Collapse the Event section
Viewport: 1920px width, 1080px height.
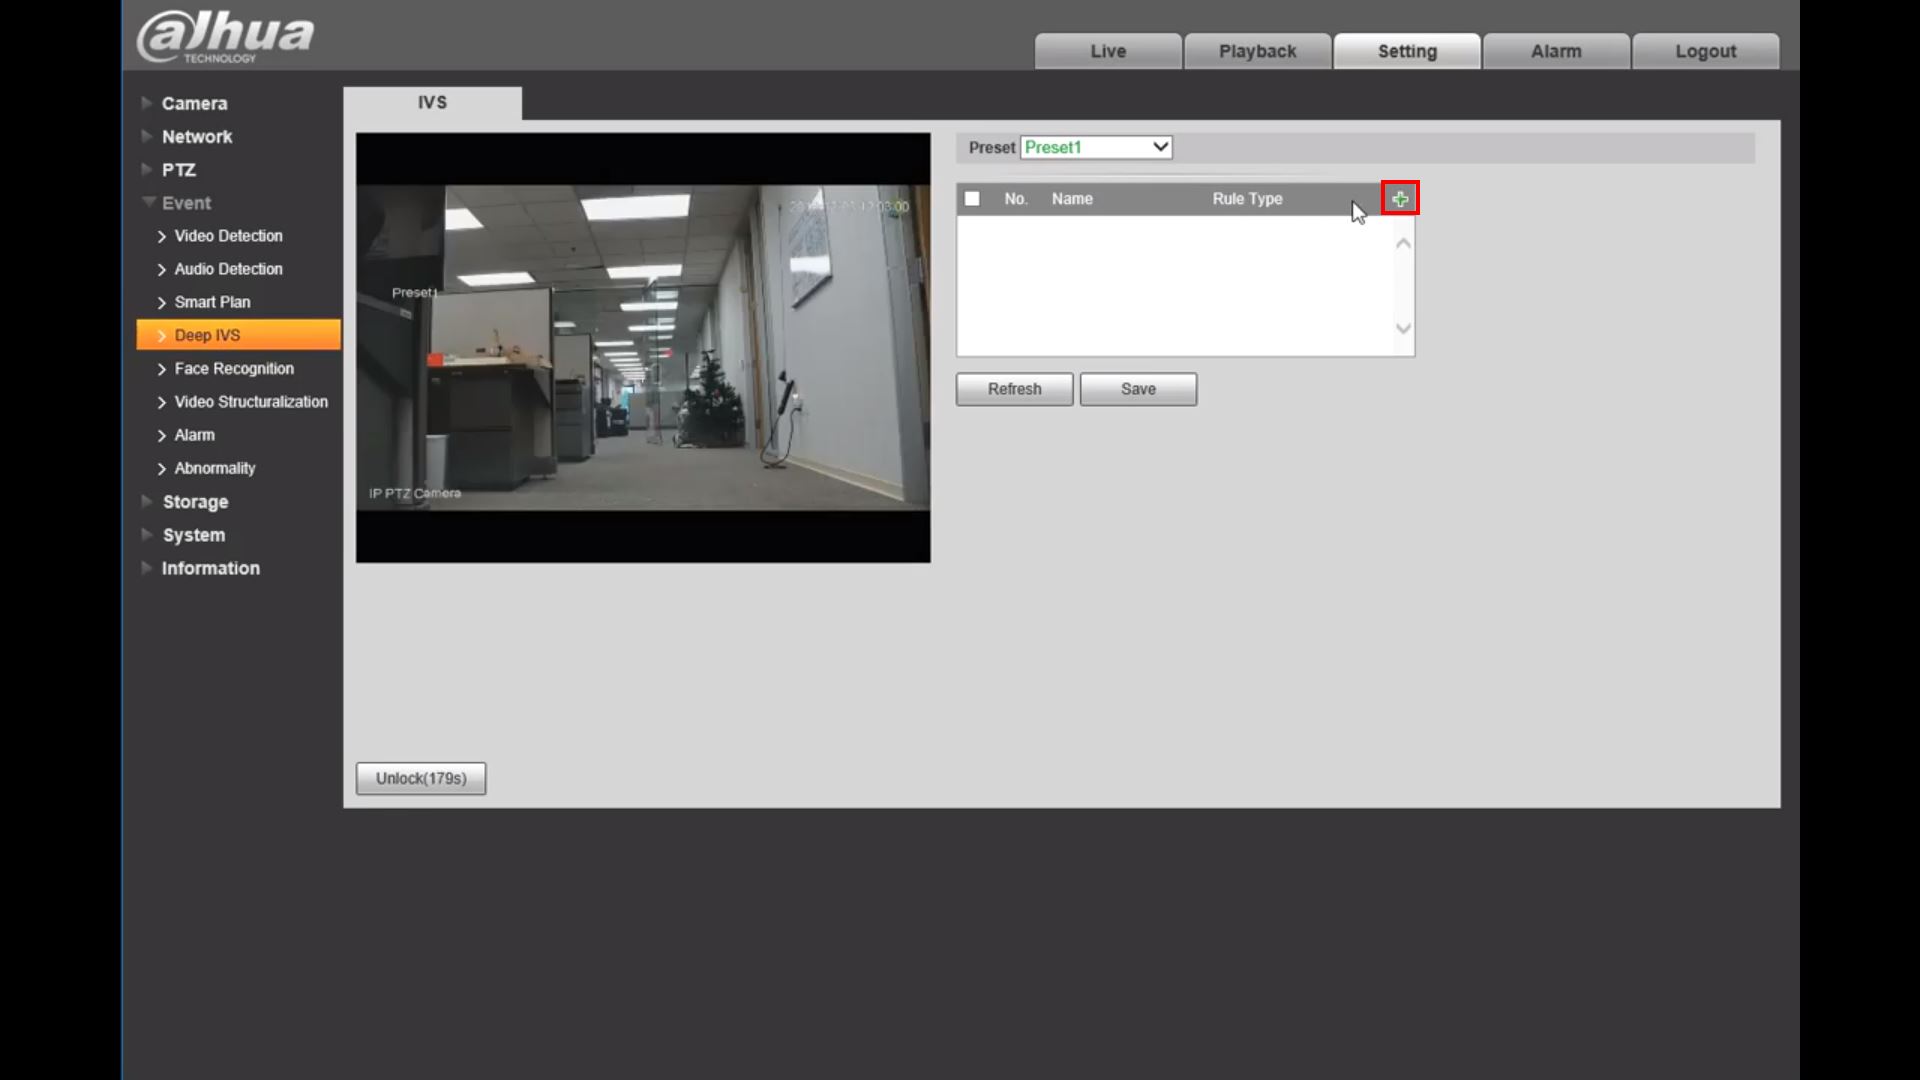[x=187, y=202]
